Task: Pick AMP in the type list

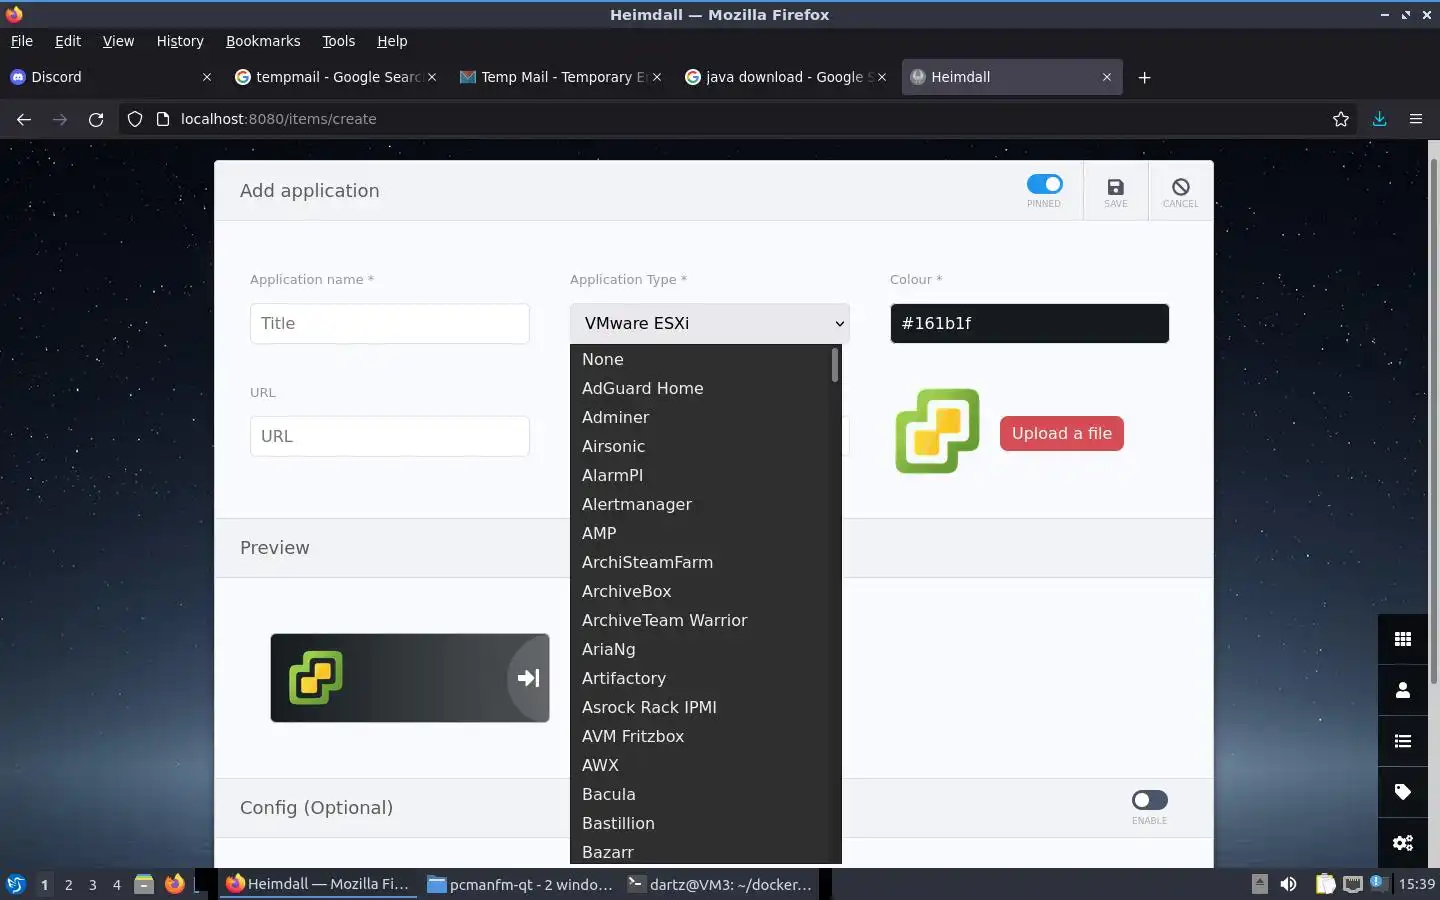Action: pyautogui.click(x=700, y=533)
